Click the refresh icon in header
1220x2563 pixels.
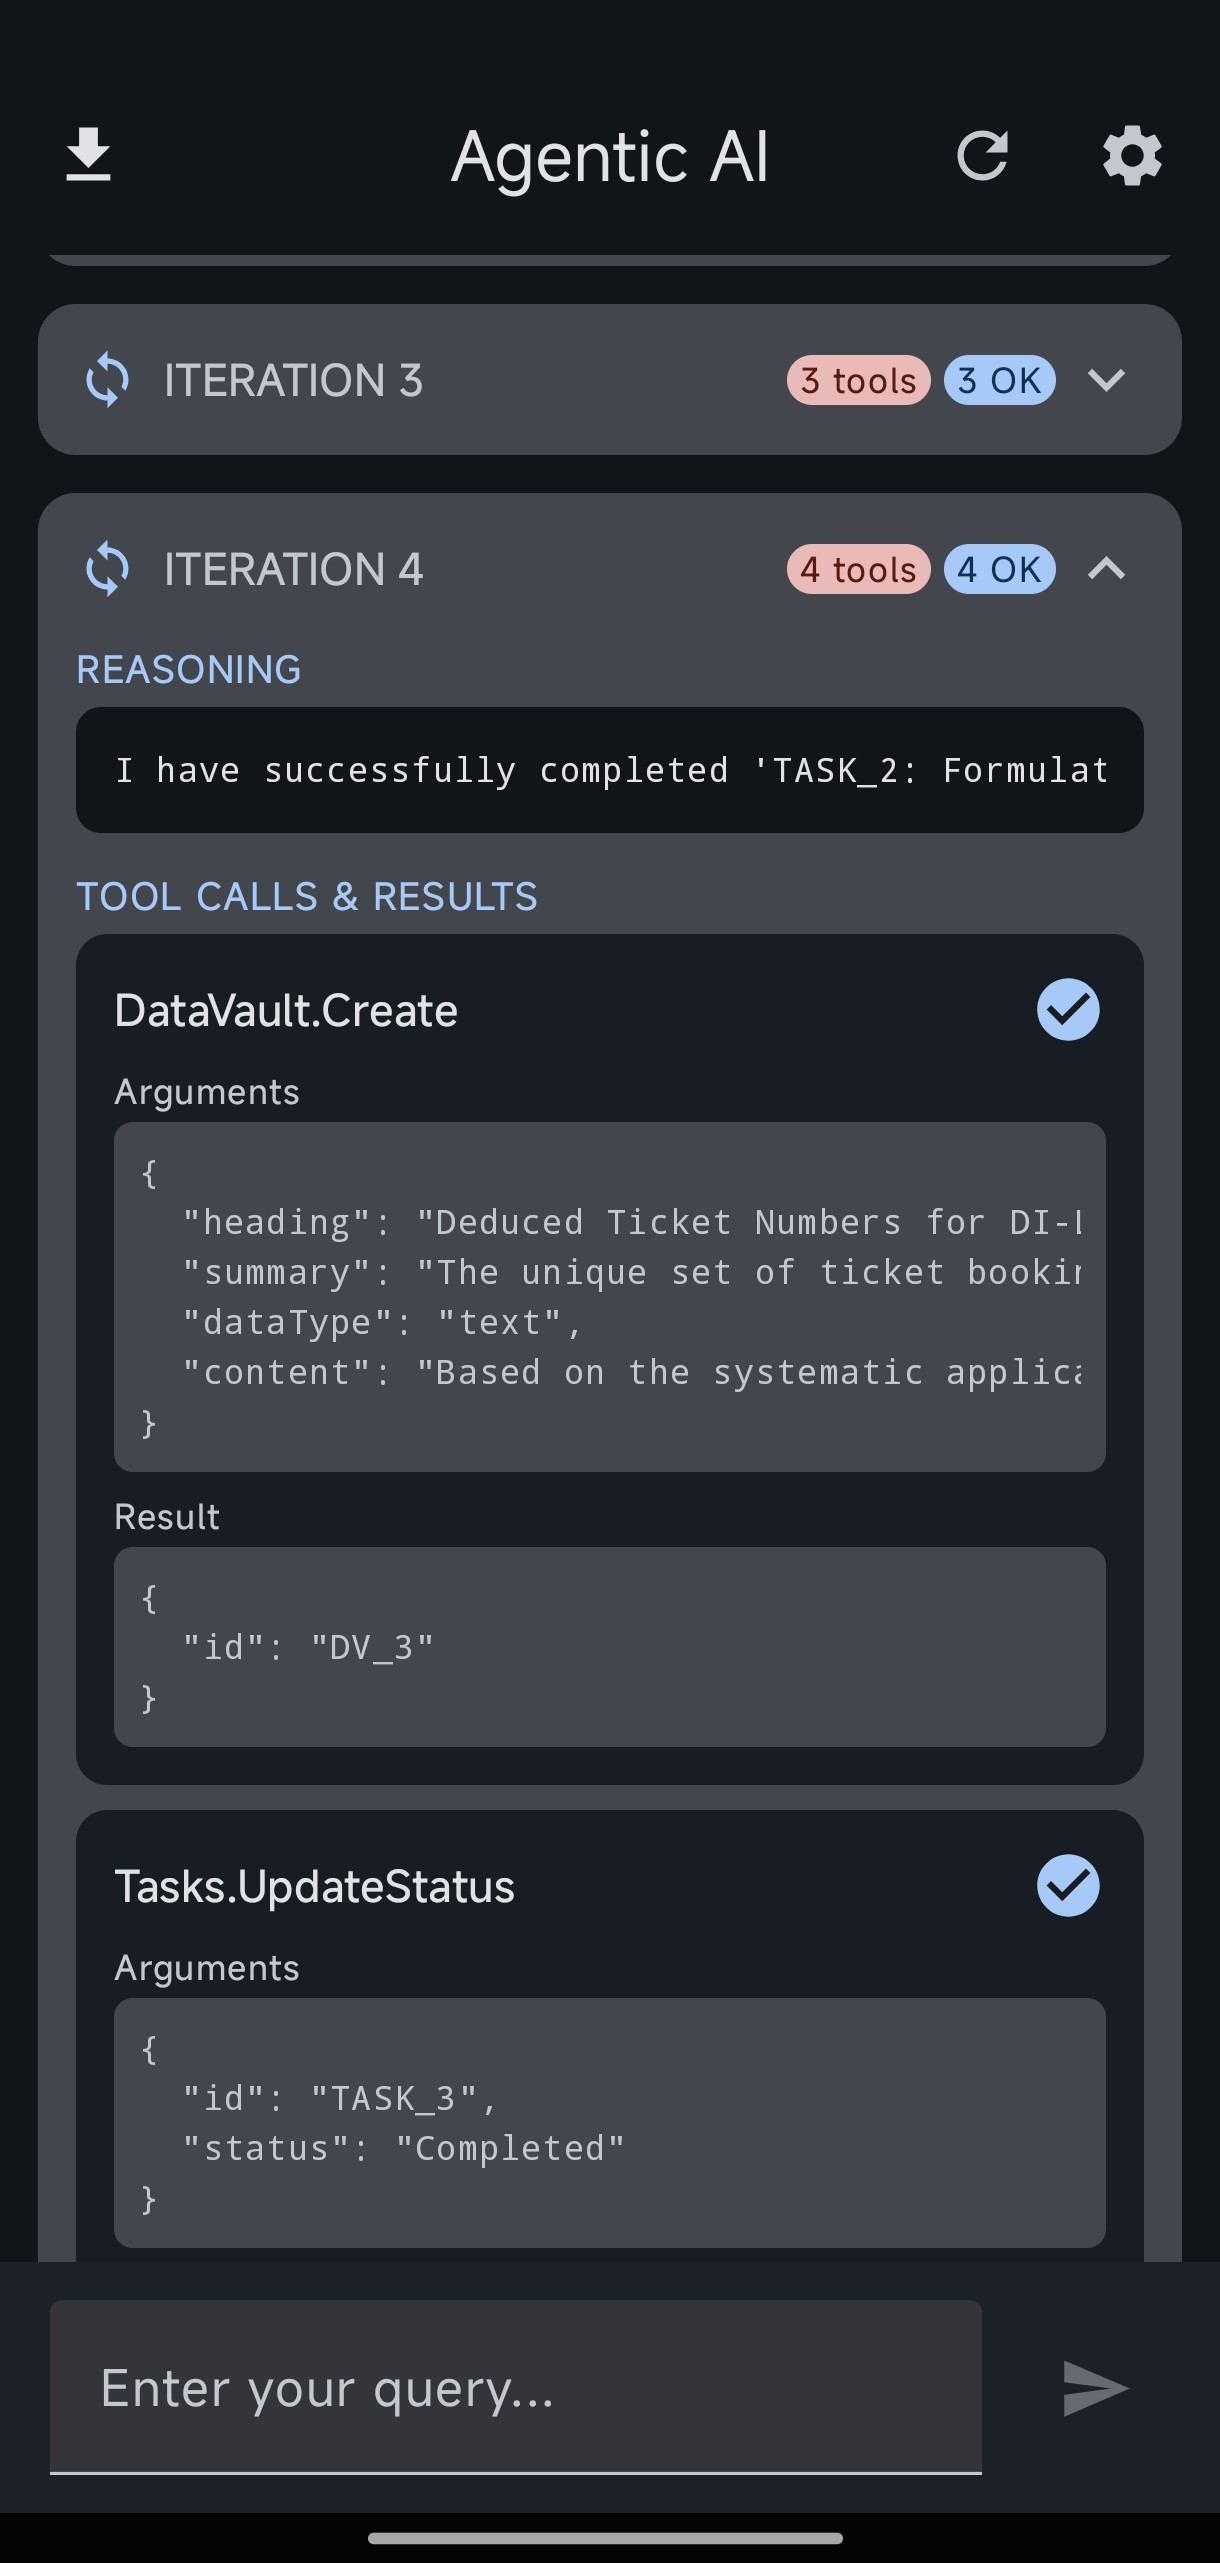pos(982,156)
